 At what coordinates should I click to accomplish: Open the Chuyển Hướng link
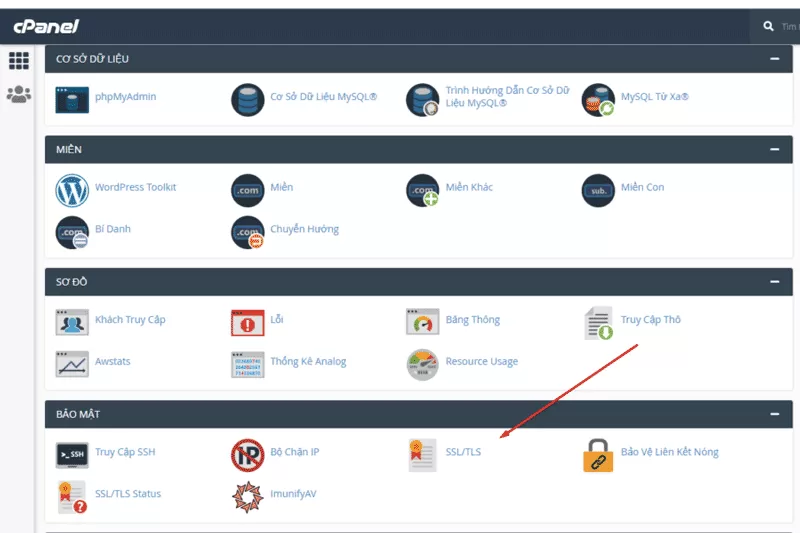[x=304, y=229]
